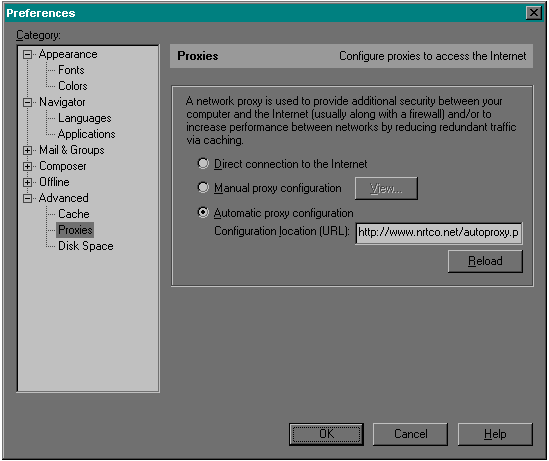Expand the Composer category
Viewport: 549px width, 461px height.
point(27,166)
